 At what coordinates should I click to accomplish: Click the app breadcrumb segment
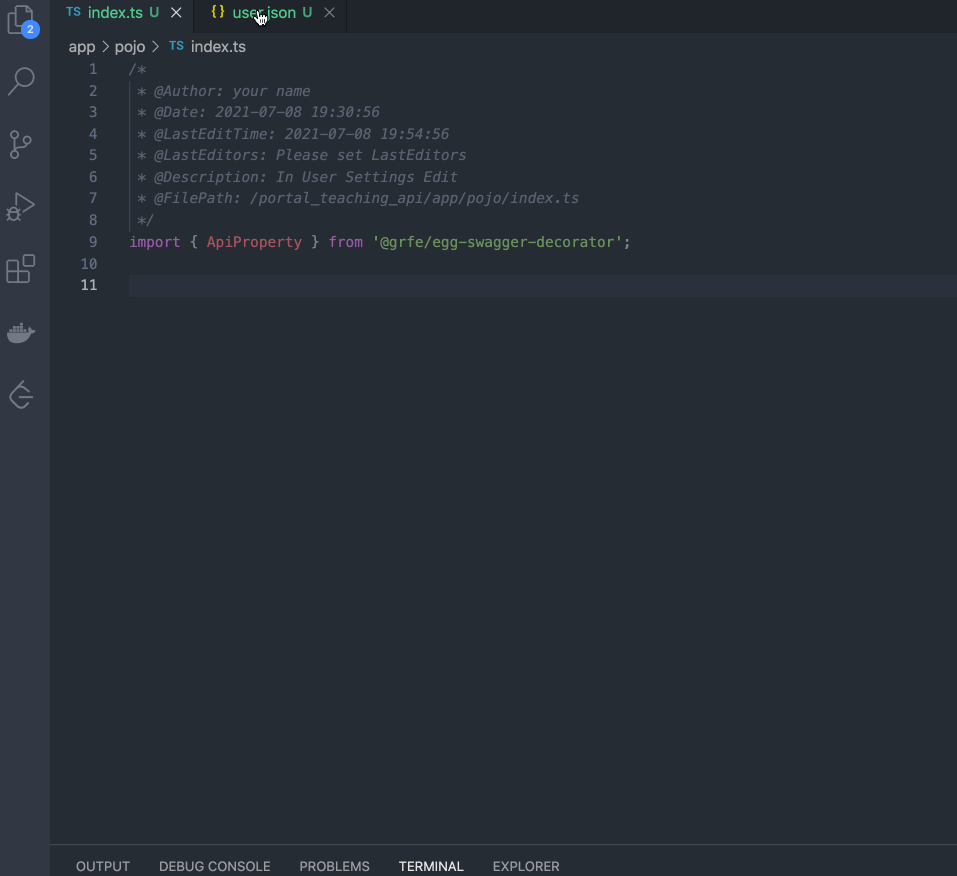pyautogui.click(x=82, y=47)
